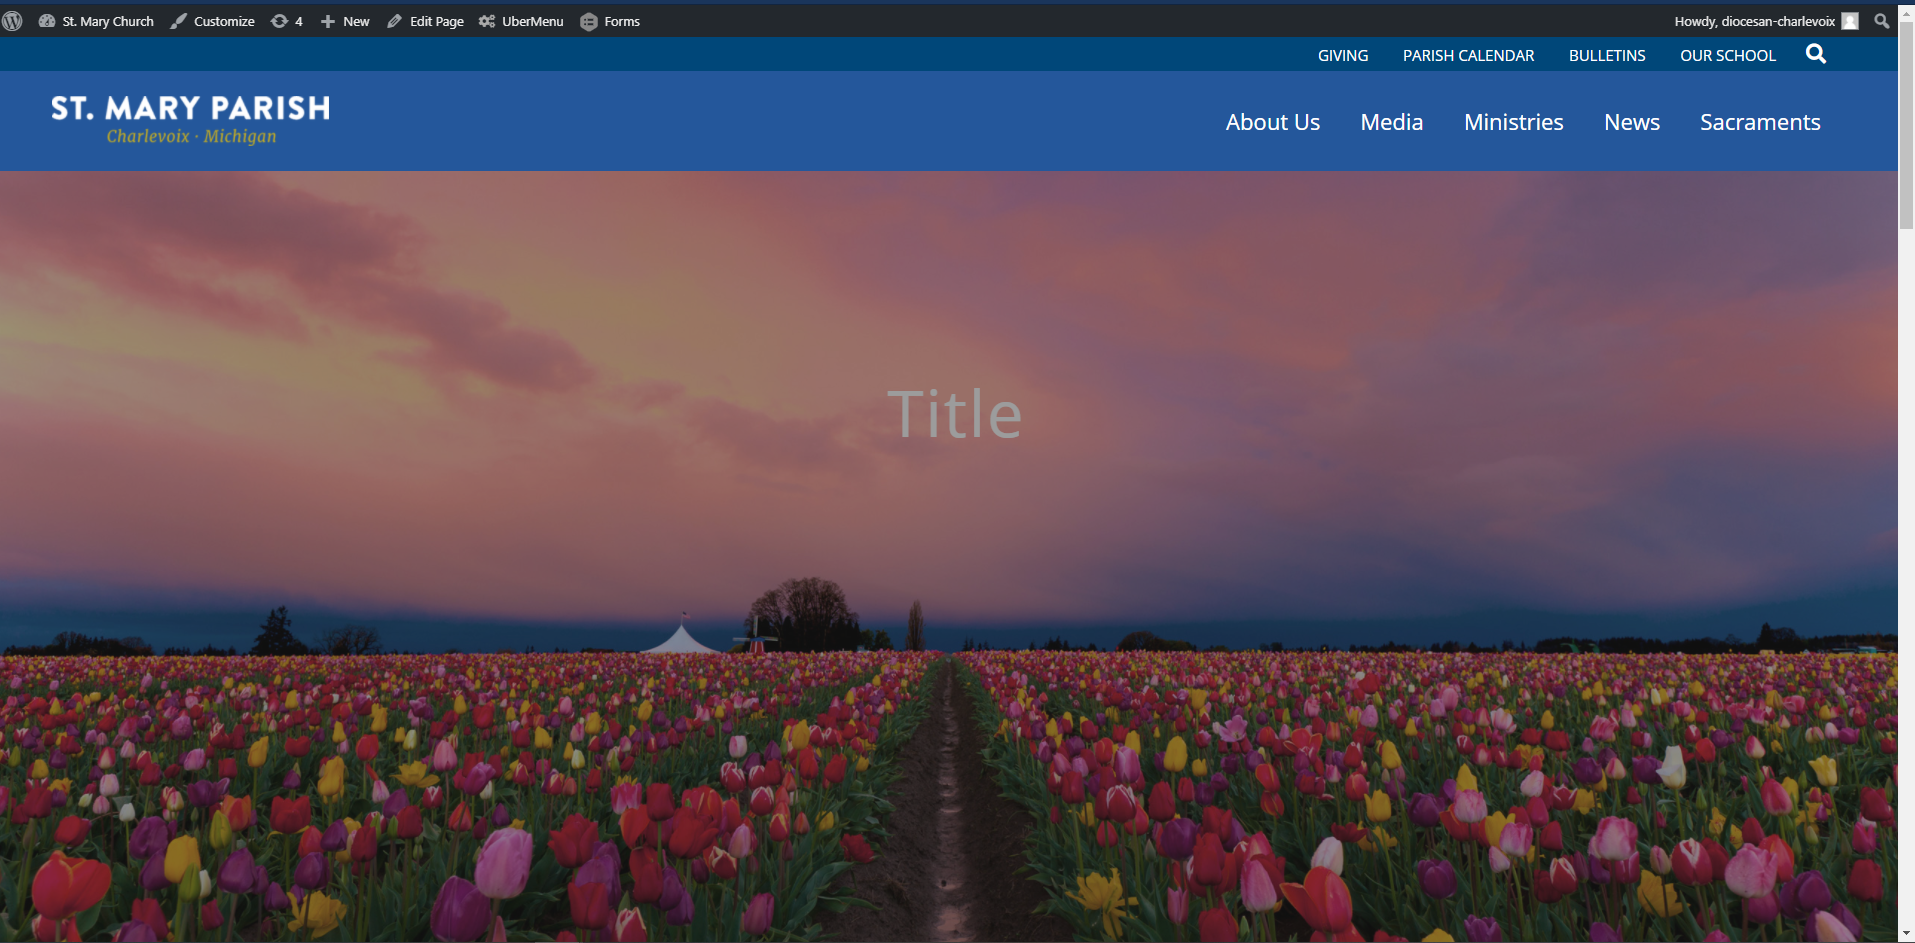
Task: Open the user avatar next to Howdy
Action: (1850, 21)
